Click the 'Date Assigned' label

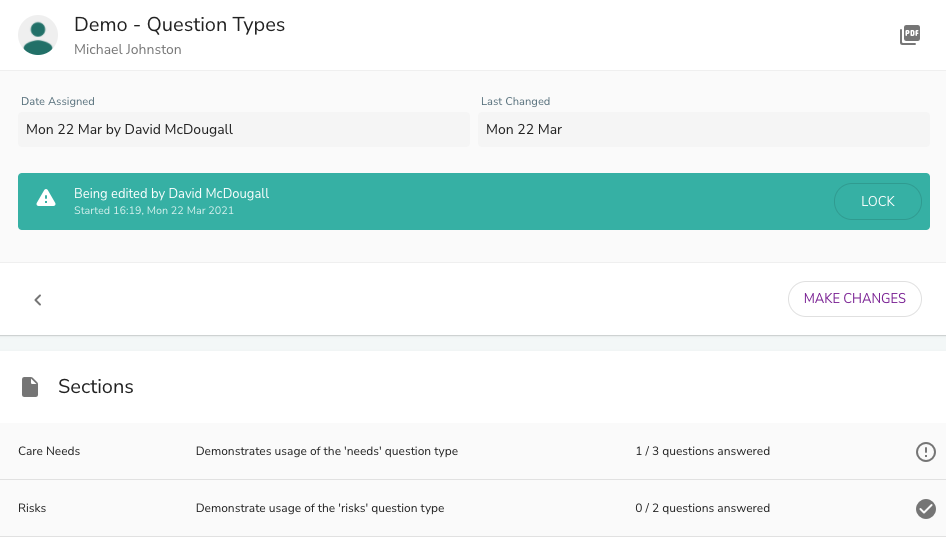[x=58, y=101]
